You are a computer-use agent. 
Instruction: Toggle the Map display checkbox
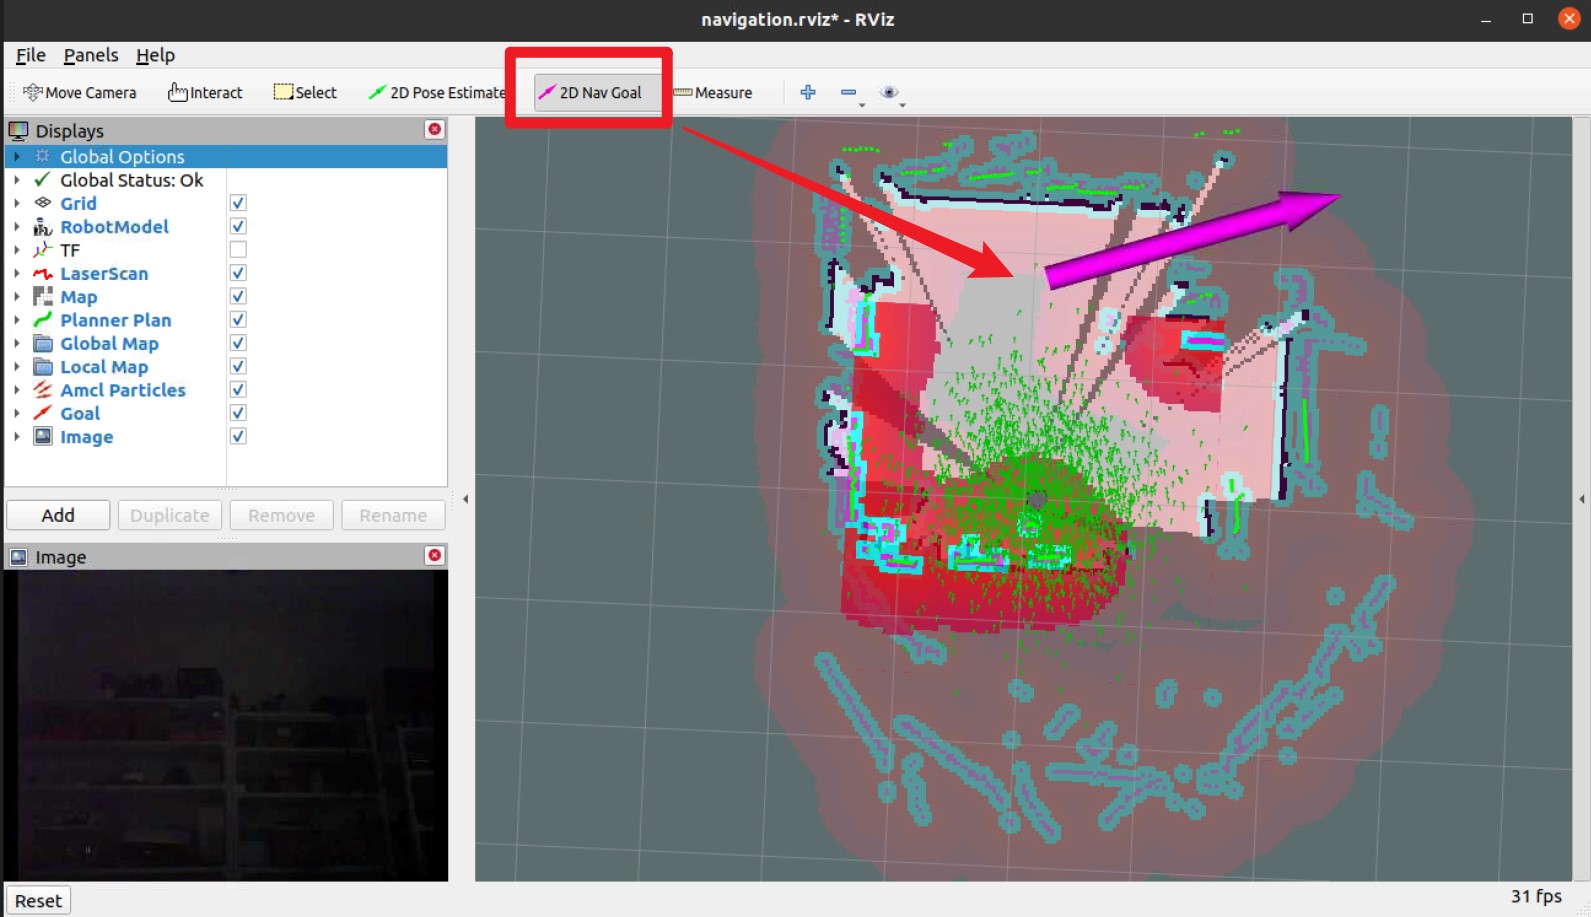click(x=238, y=296)
